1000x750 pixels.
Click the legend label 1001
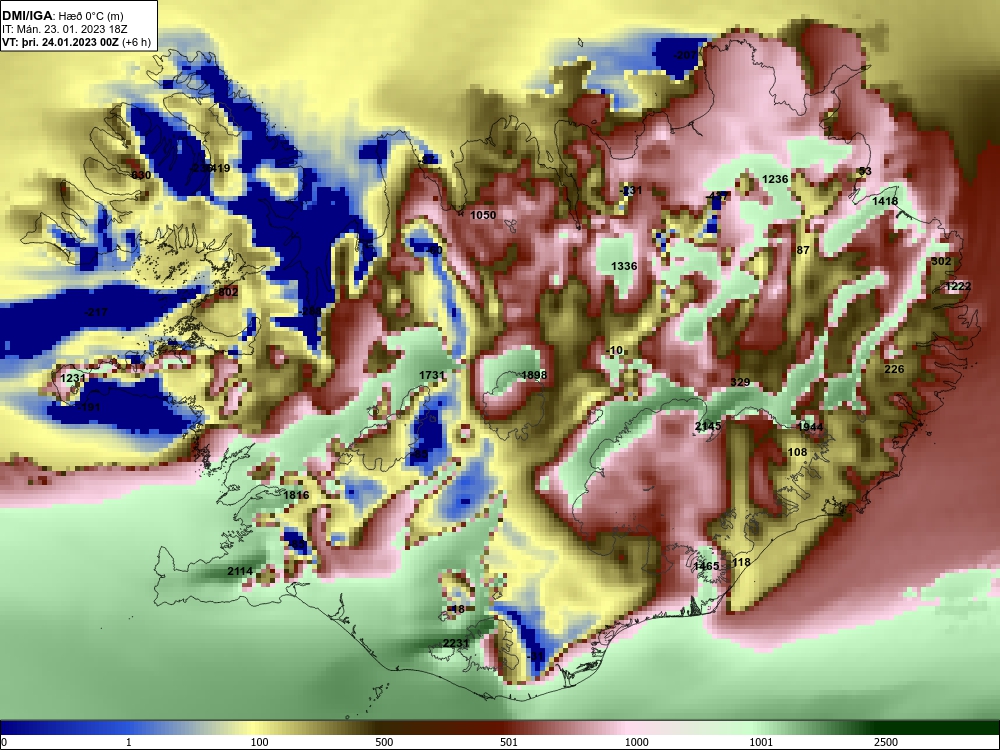[x=761, y=742]
